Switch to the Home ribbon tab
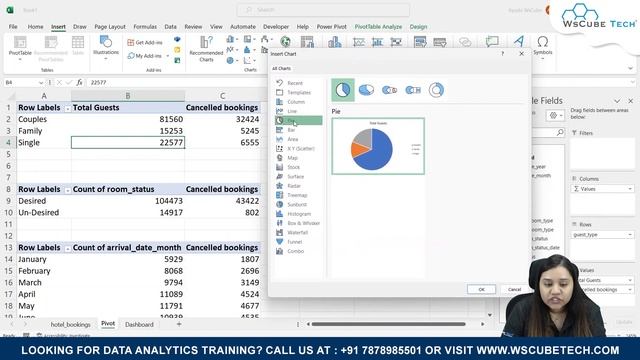640x360 pixels. click(36, 27)
